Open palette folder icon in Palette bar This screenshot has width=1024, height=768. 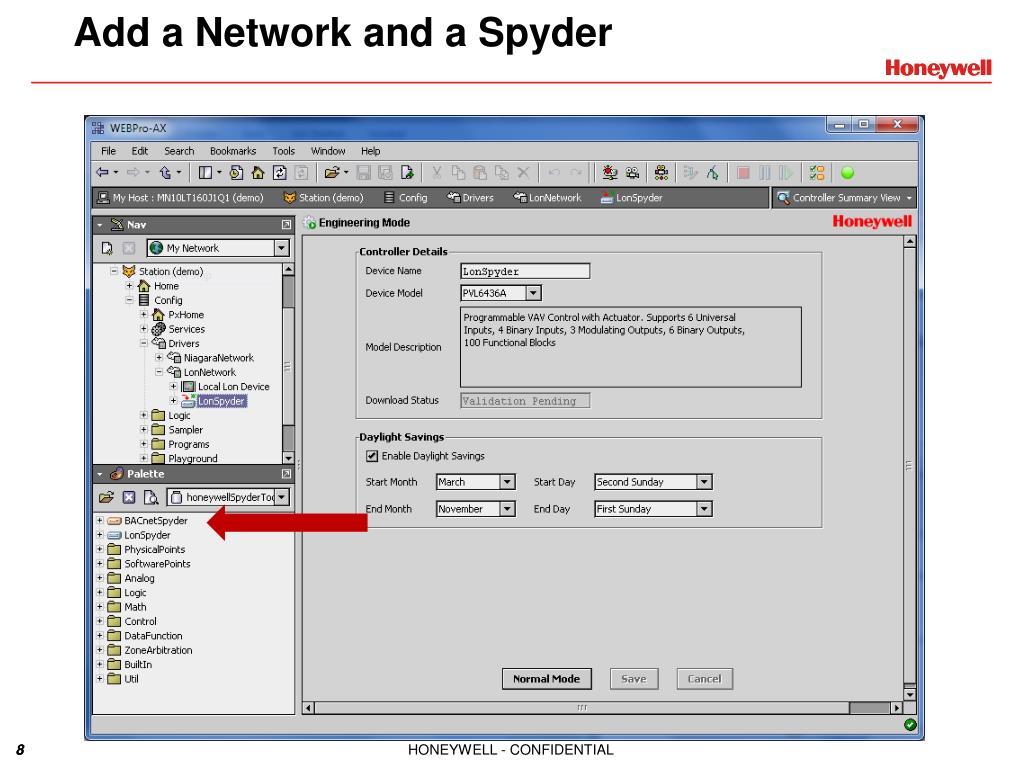click(x=106, y=498)
